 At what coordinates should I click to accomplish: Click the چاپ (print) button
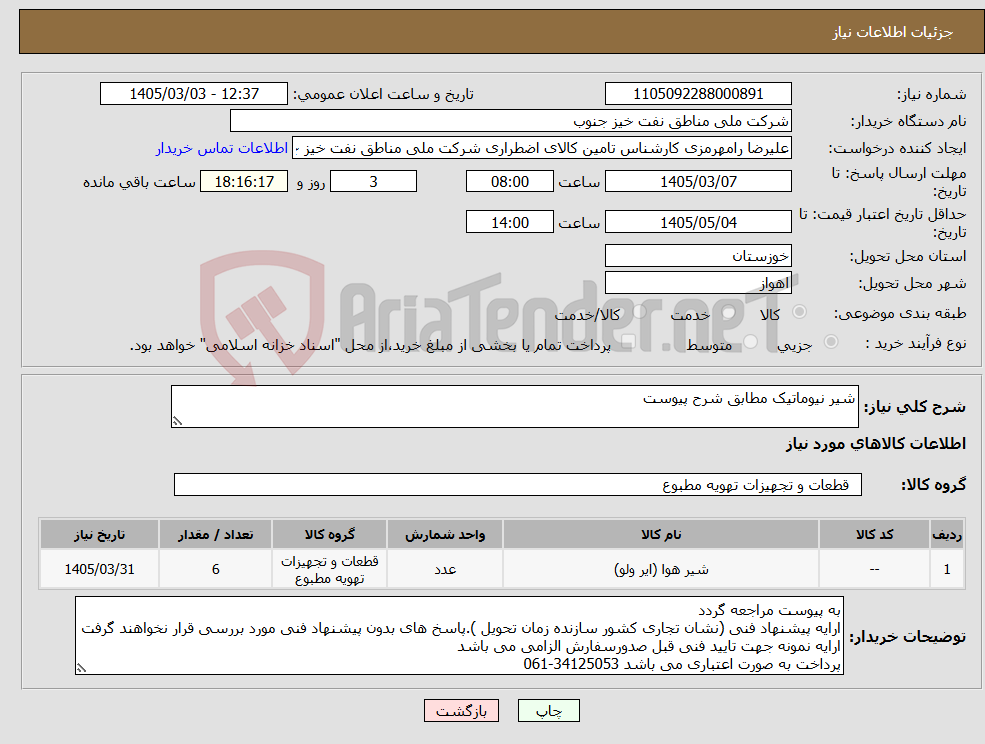pyautogui.click(x=548, y=711)
